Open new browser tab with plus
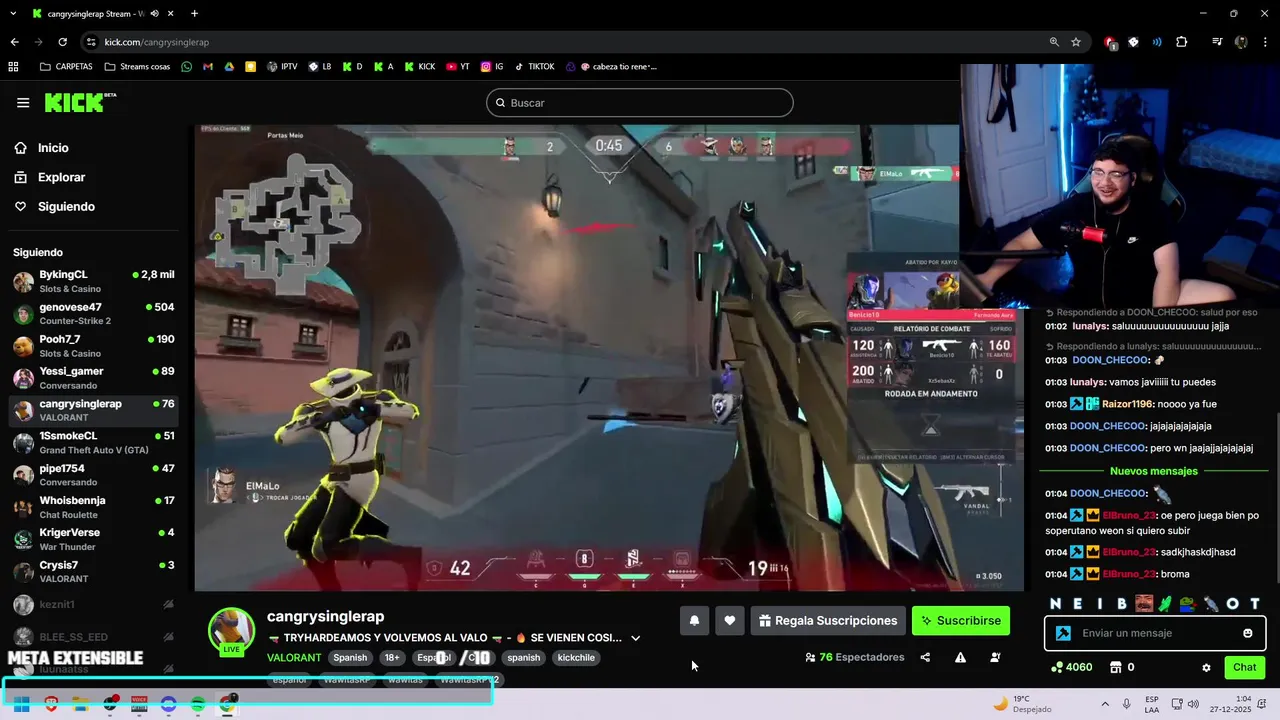Screen dimensions: 1280x720 [x=194, y=14]
